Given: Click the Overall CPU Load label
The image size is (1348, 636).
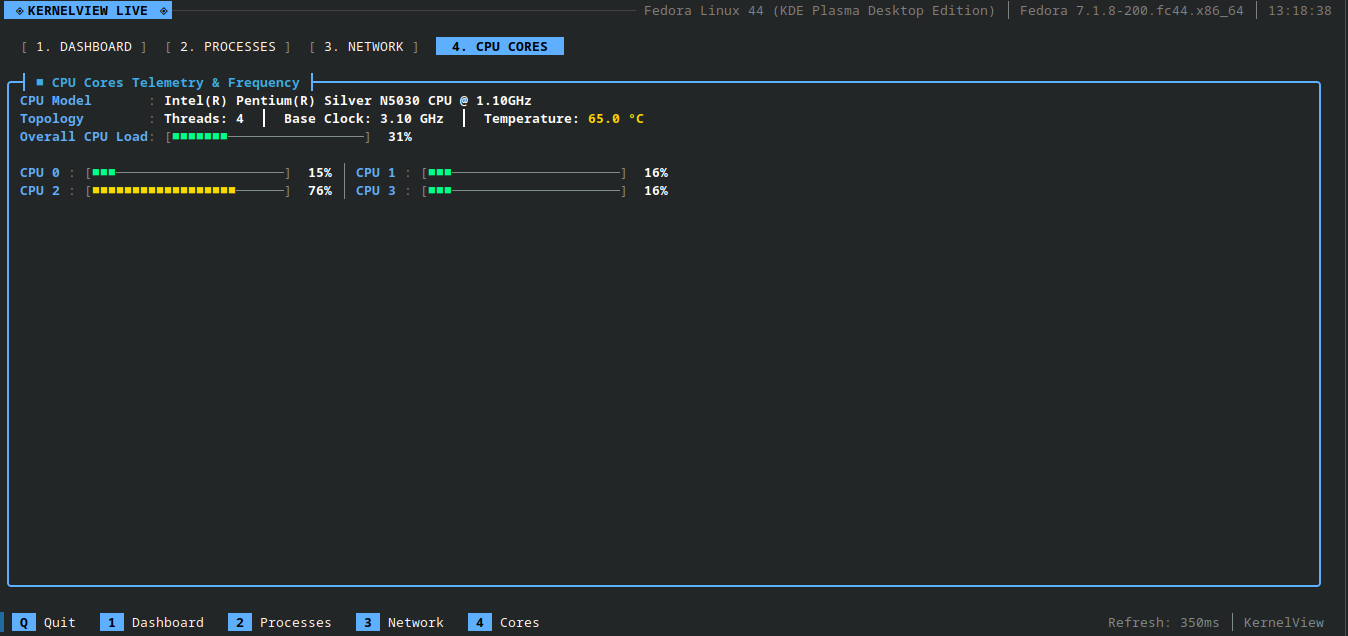Looking at the screenshot, I should tap(84, 137).
